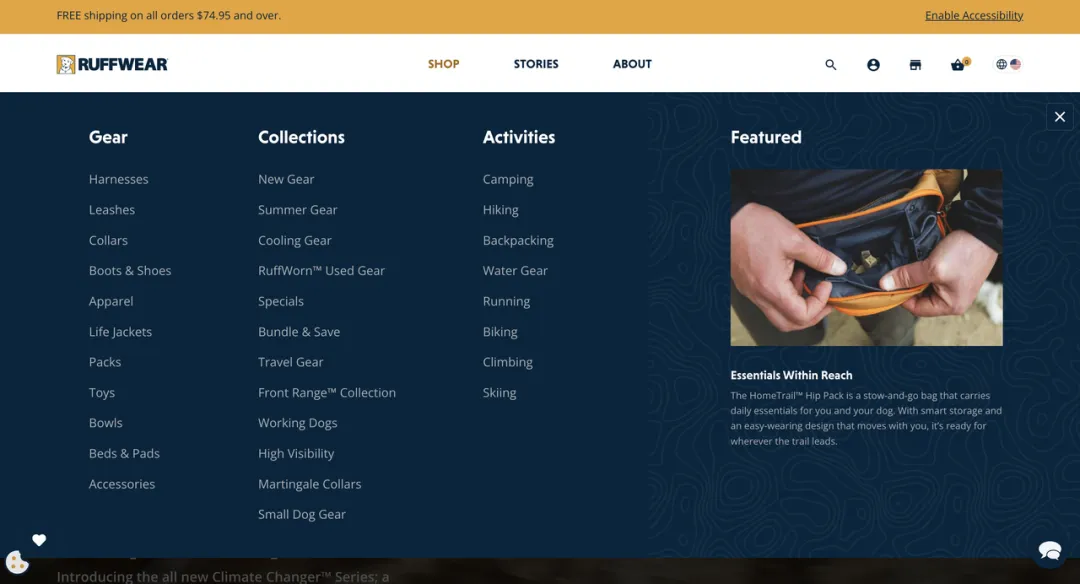Image resolution: width=1080 pixels, height=584 pixels.
Task: Open the Collars category
Action: coord(108,240)
